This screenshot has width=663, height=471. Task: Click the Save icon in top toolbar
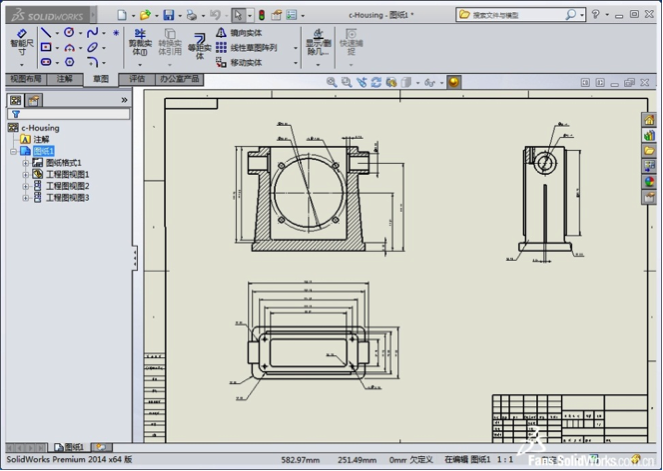click(169, 15)
